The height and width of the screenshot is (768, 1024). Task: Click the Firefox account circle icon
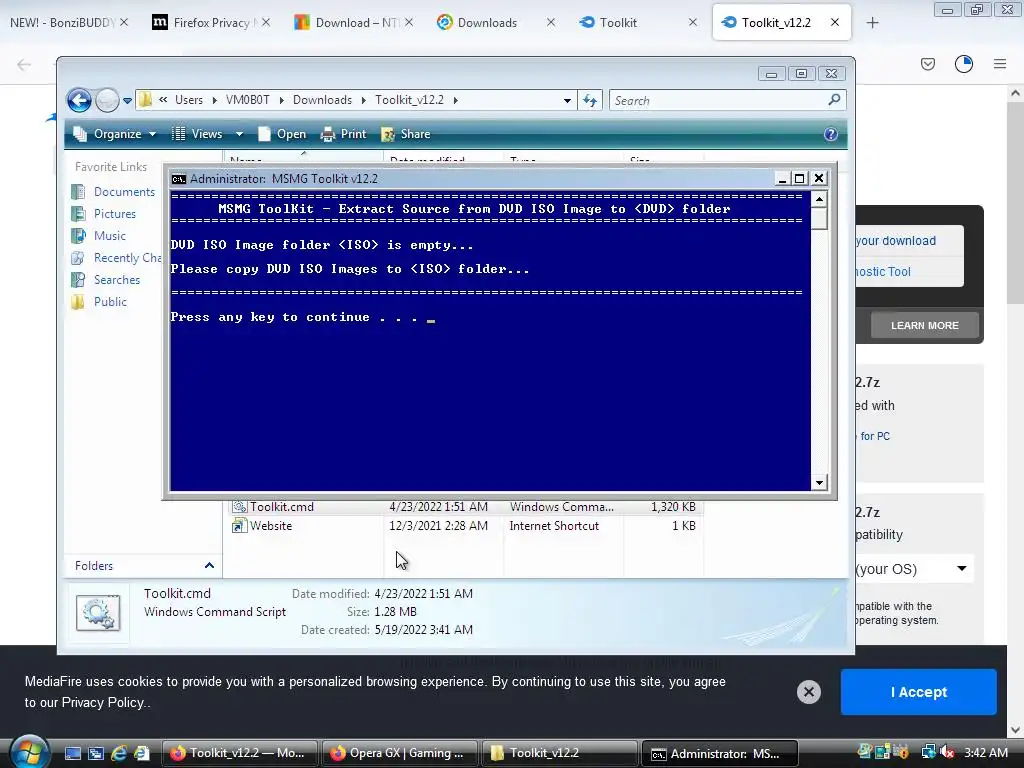[x=964, y=64]
